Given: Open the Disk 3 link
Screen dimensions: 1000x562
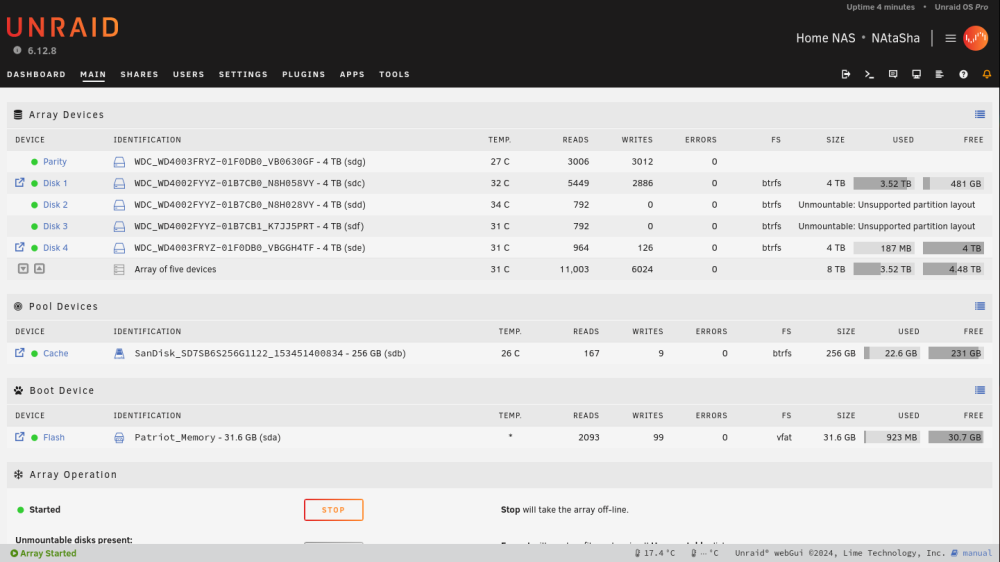Looking at the screenshot, I should point(55,226).
